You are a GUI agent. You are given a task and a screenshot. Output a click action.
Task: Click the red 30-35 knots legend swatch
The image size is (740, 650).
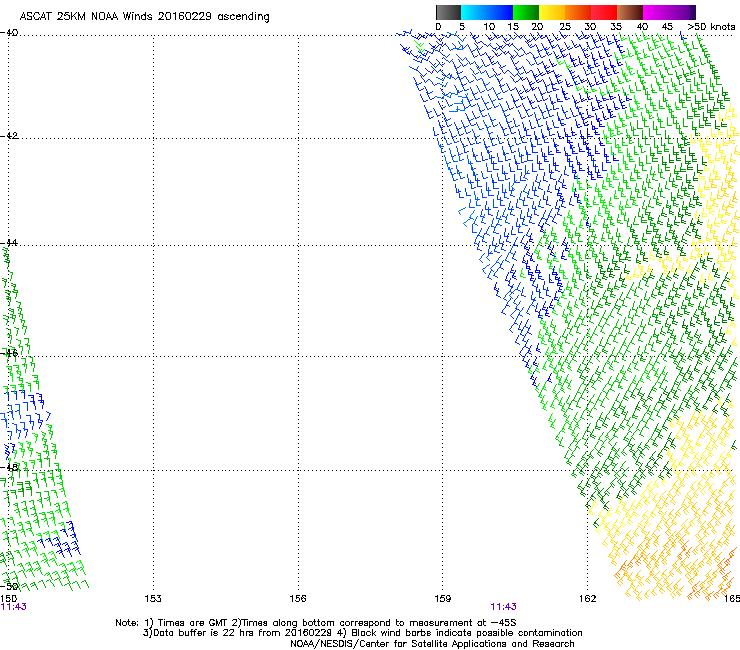click(x=604, y=12)
